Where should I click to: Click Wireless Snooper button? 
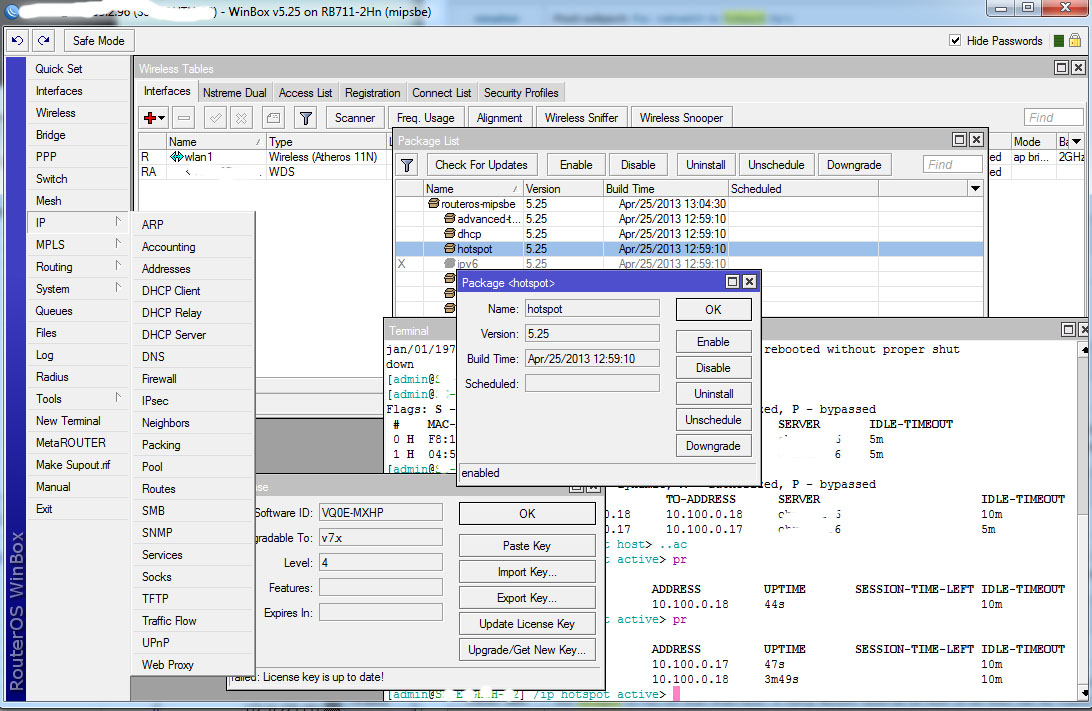click(681, 118)
